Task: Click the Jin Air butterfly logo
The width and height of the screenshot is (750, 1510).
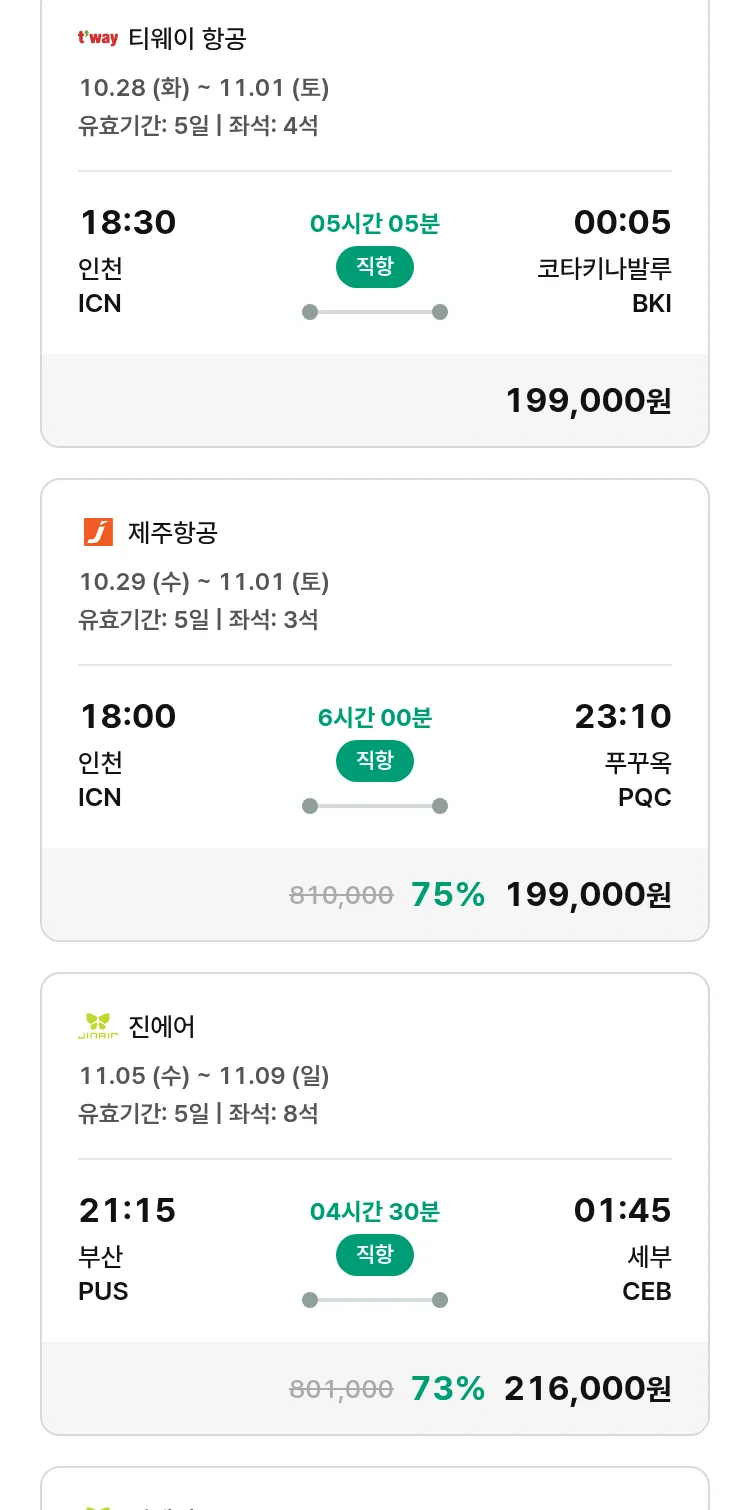Action: (98, 1026)
